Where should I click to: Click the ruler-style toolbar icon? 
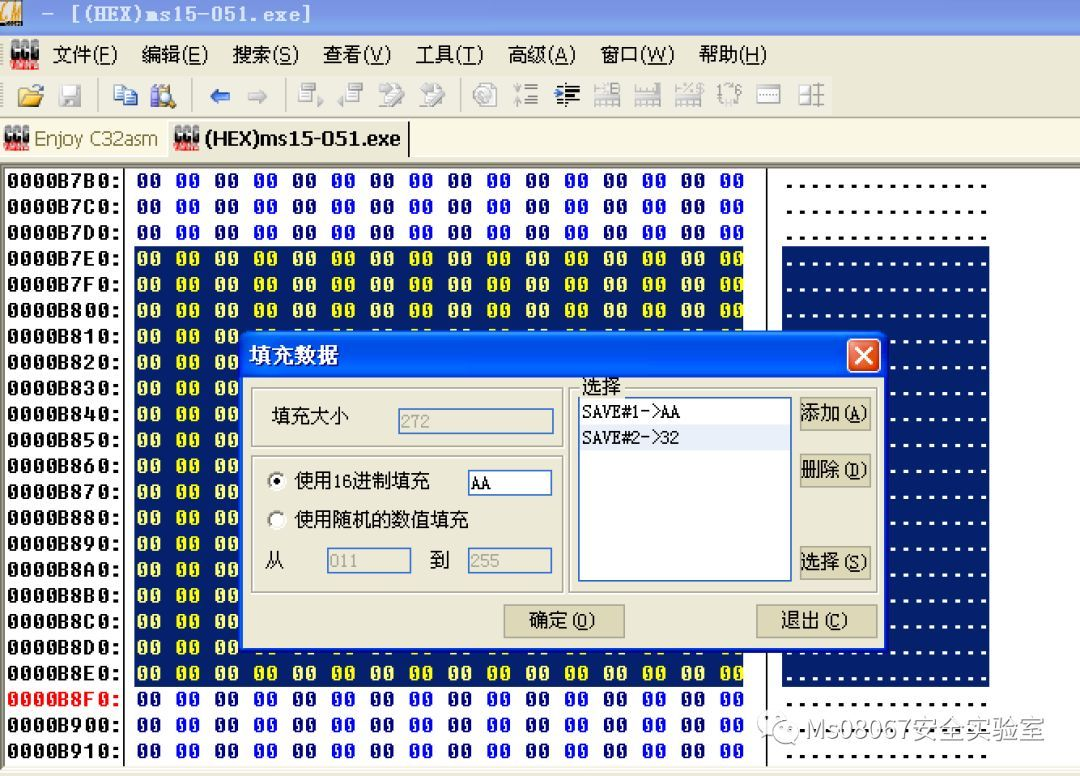tap(647, 94)
